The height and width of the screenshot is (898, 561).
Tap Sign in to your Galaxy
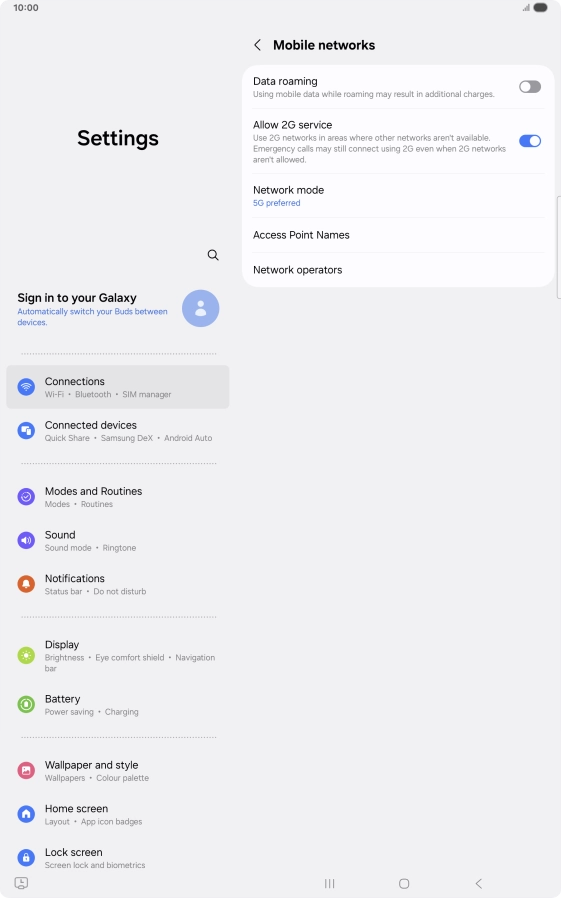coord(77,298)
